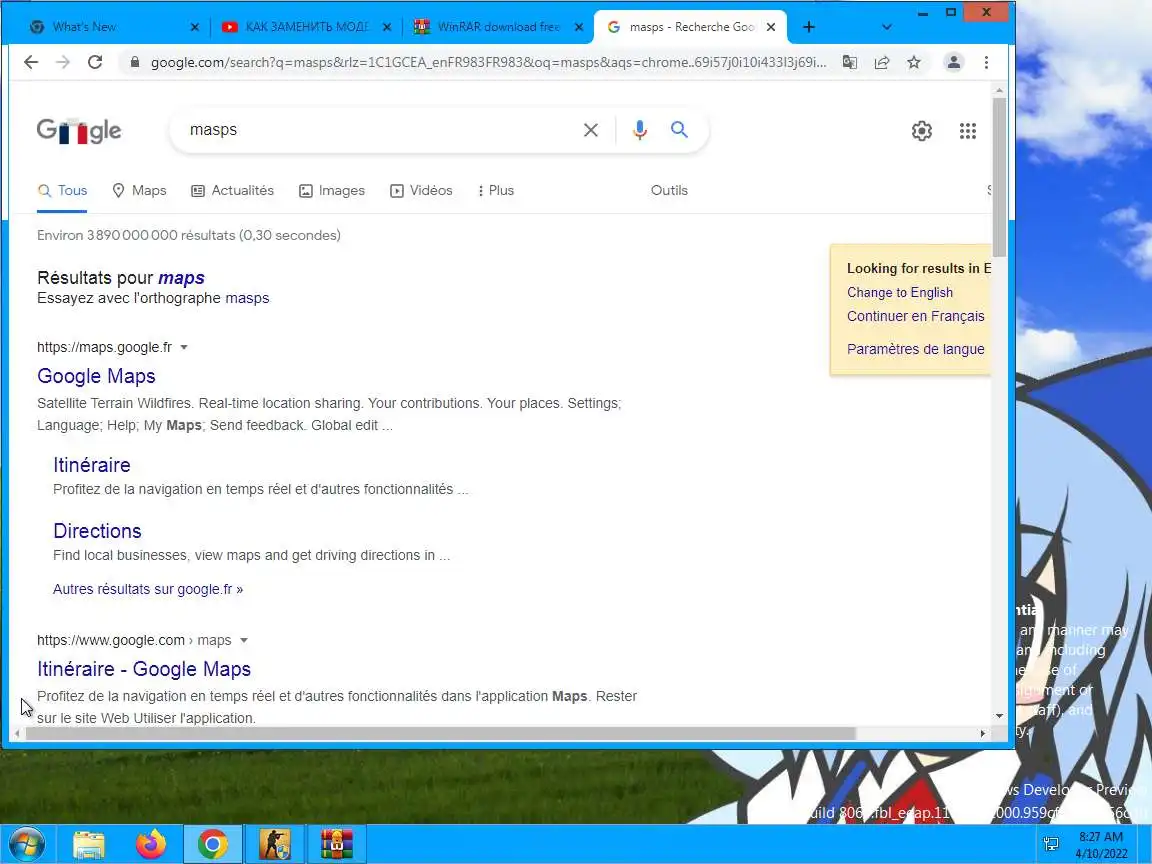Expand the www.google.com › maps options arrow

tap(244, 641)
